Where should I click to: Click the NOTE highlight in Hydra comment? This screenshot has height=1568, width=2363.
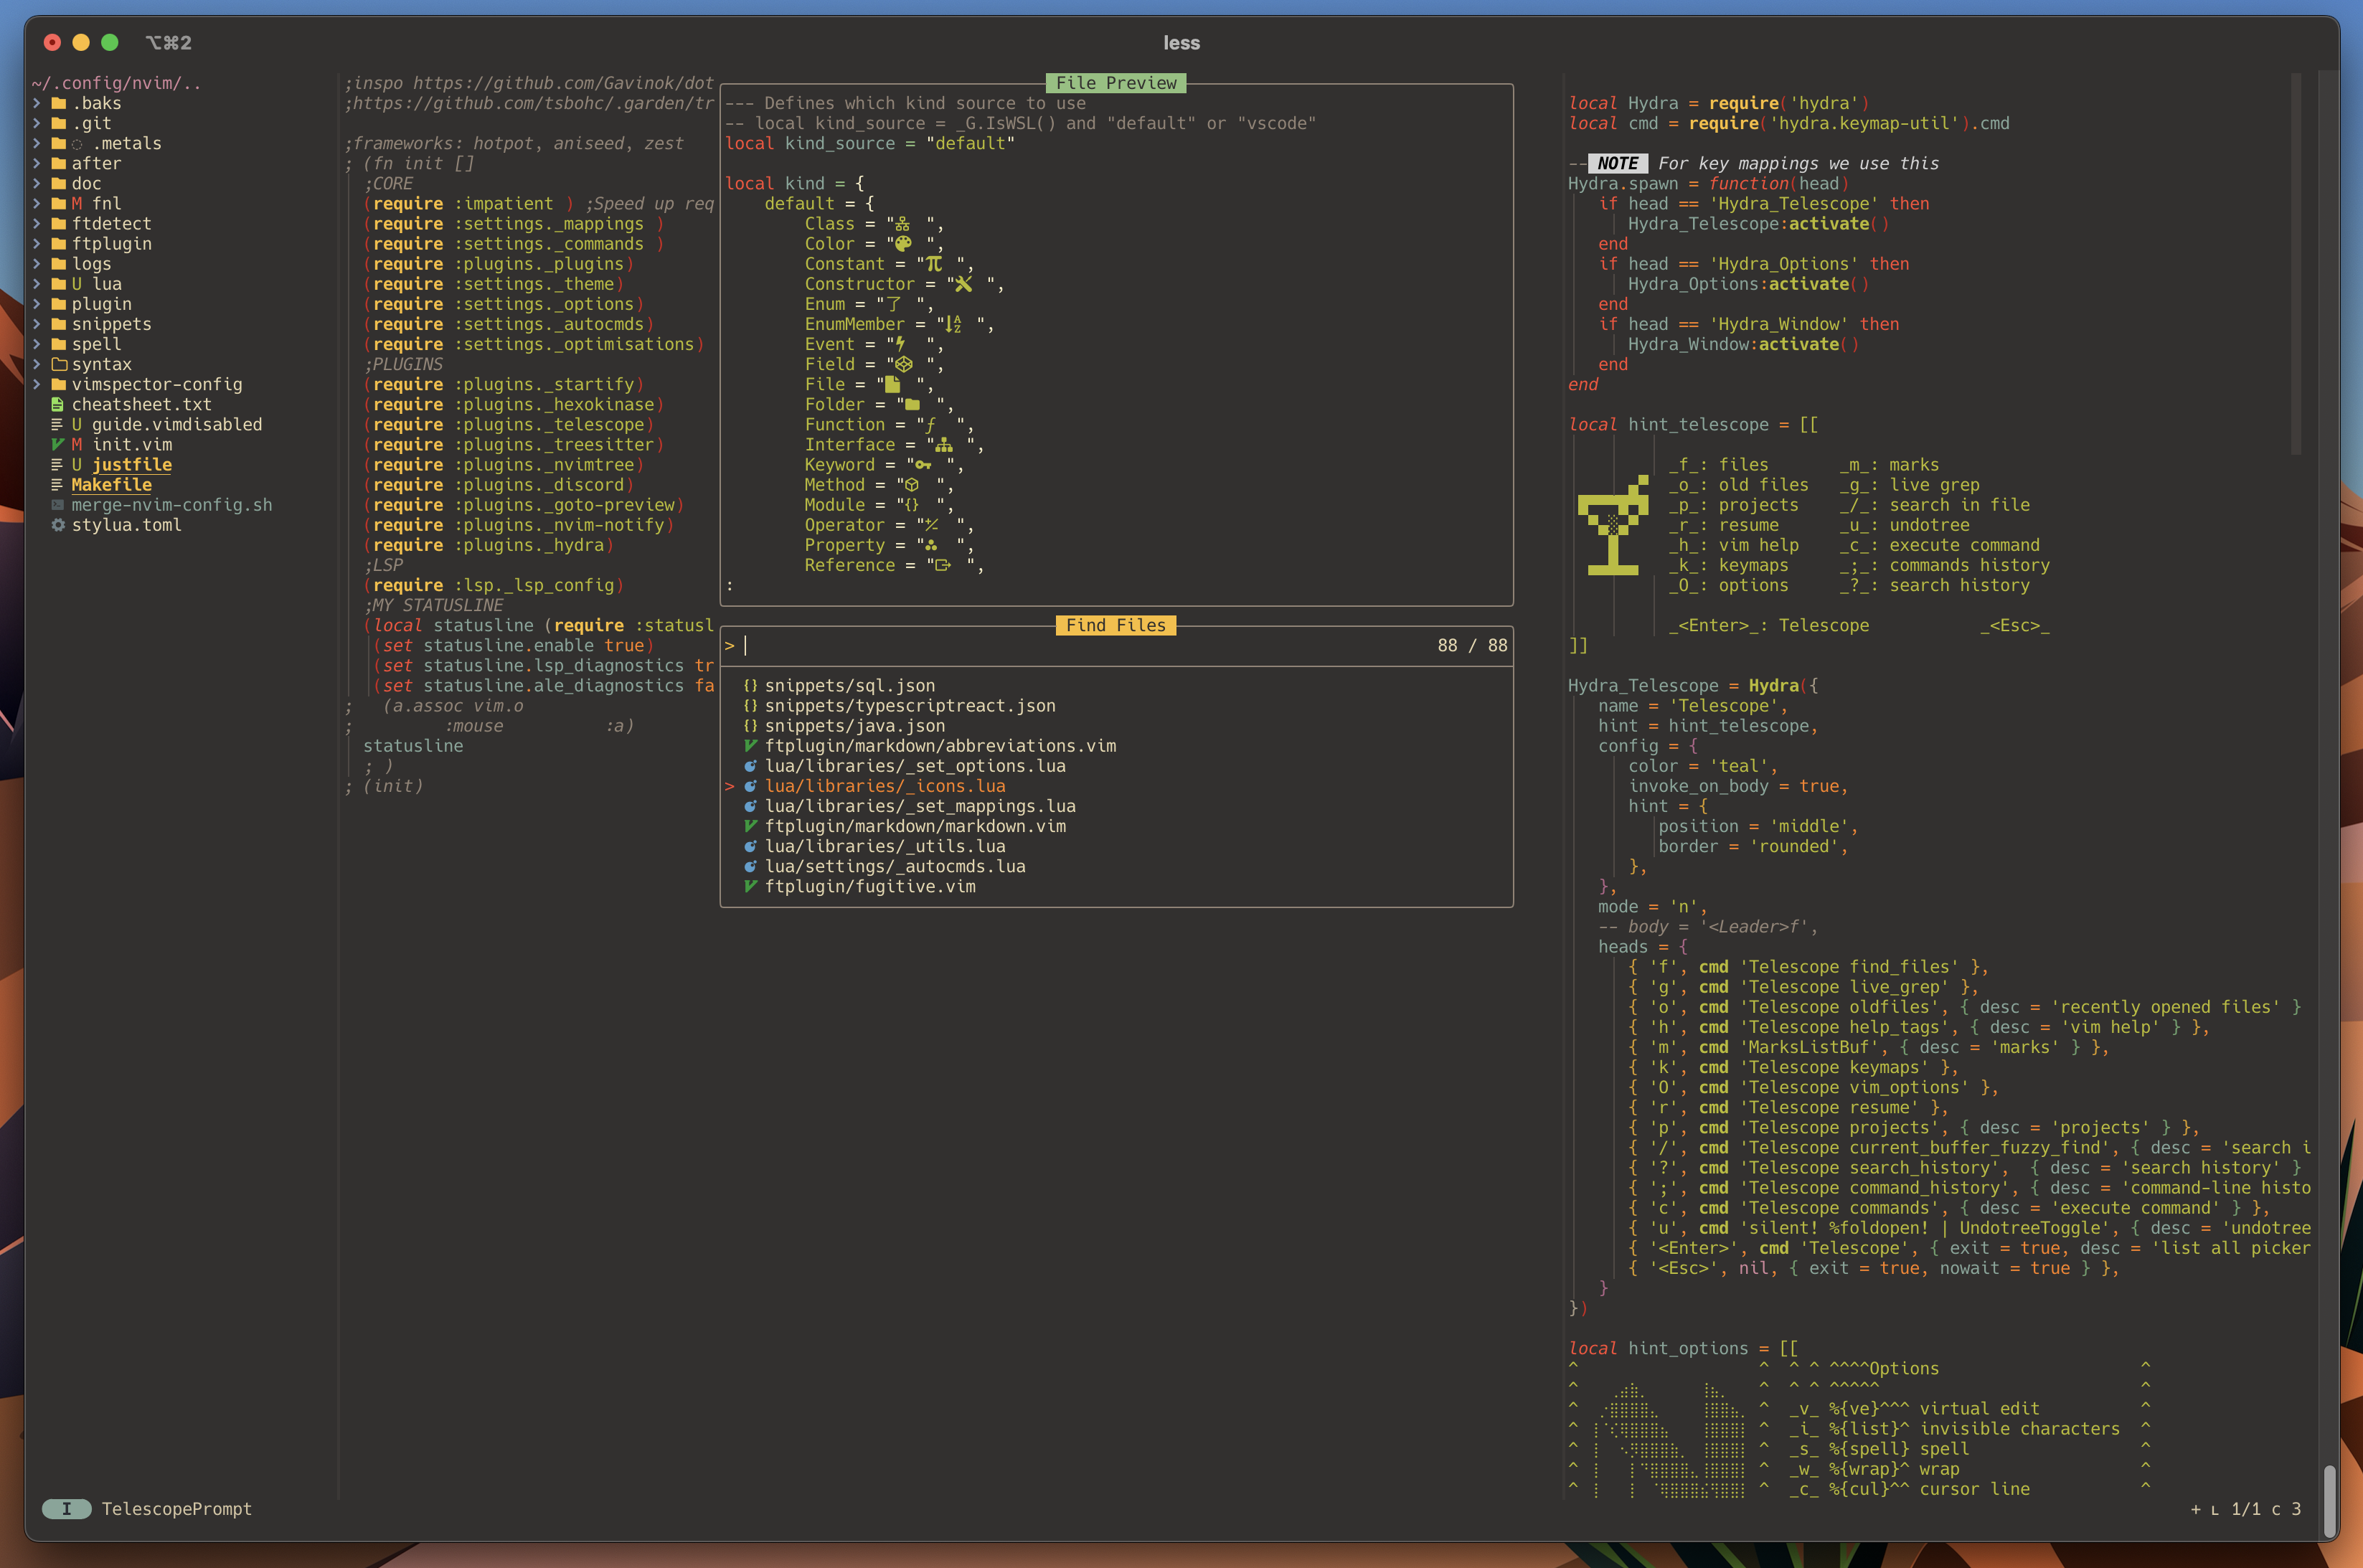pyautogui.click(x=1617, y=164)
